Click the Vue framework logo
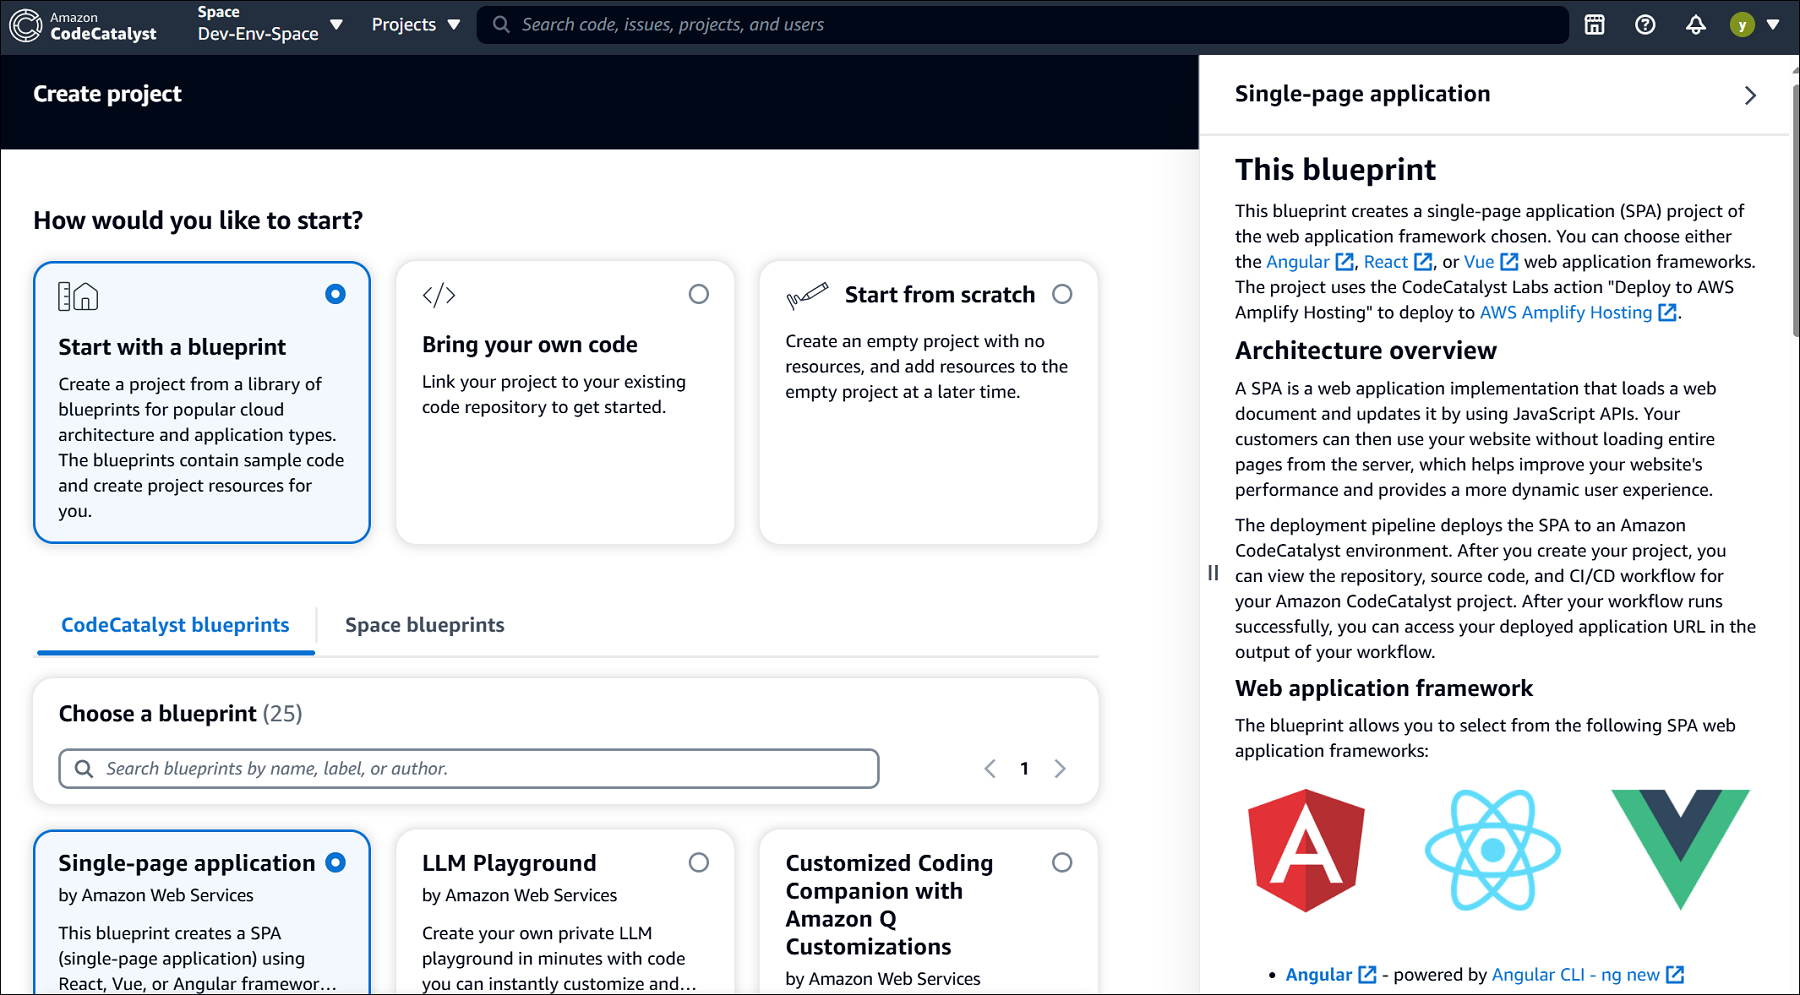Image resolution: width=1800 pixels, height=995 pixels. 1680,850
